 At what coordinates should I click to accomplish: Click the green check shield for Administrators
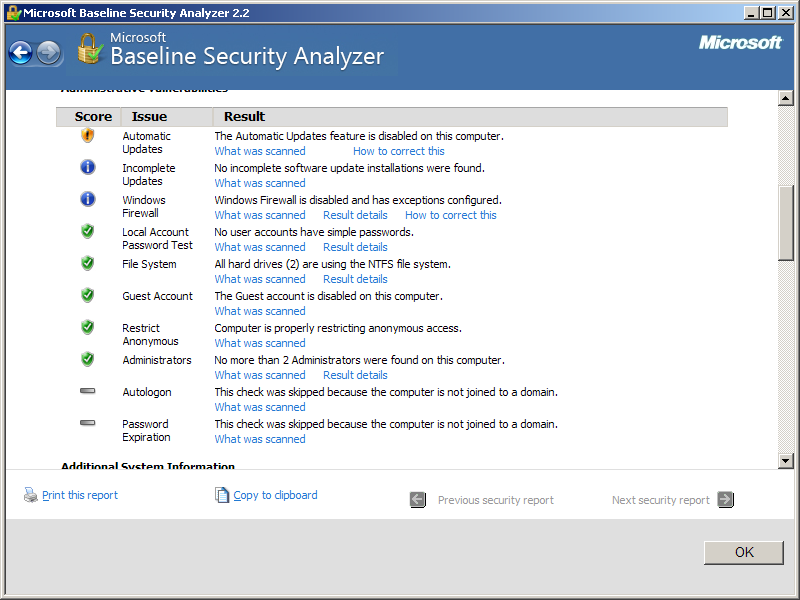[88, 359]
